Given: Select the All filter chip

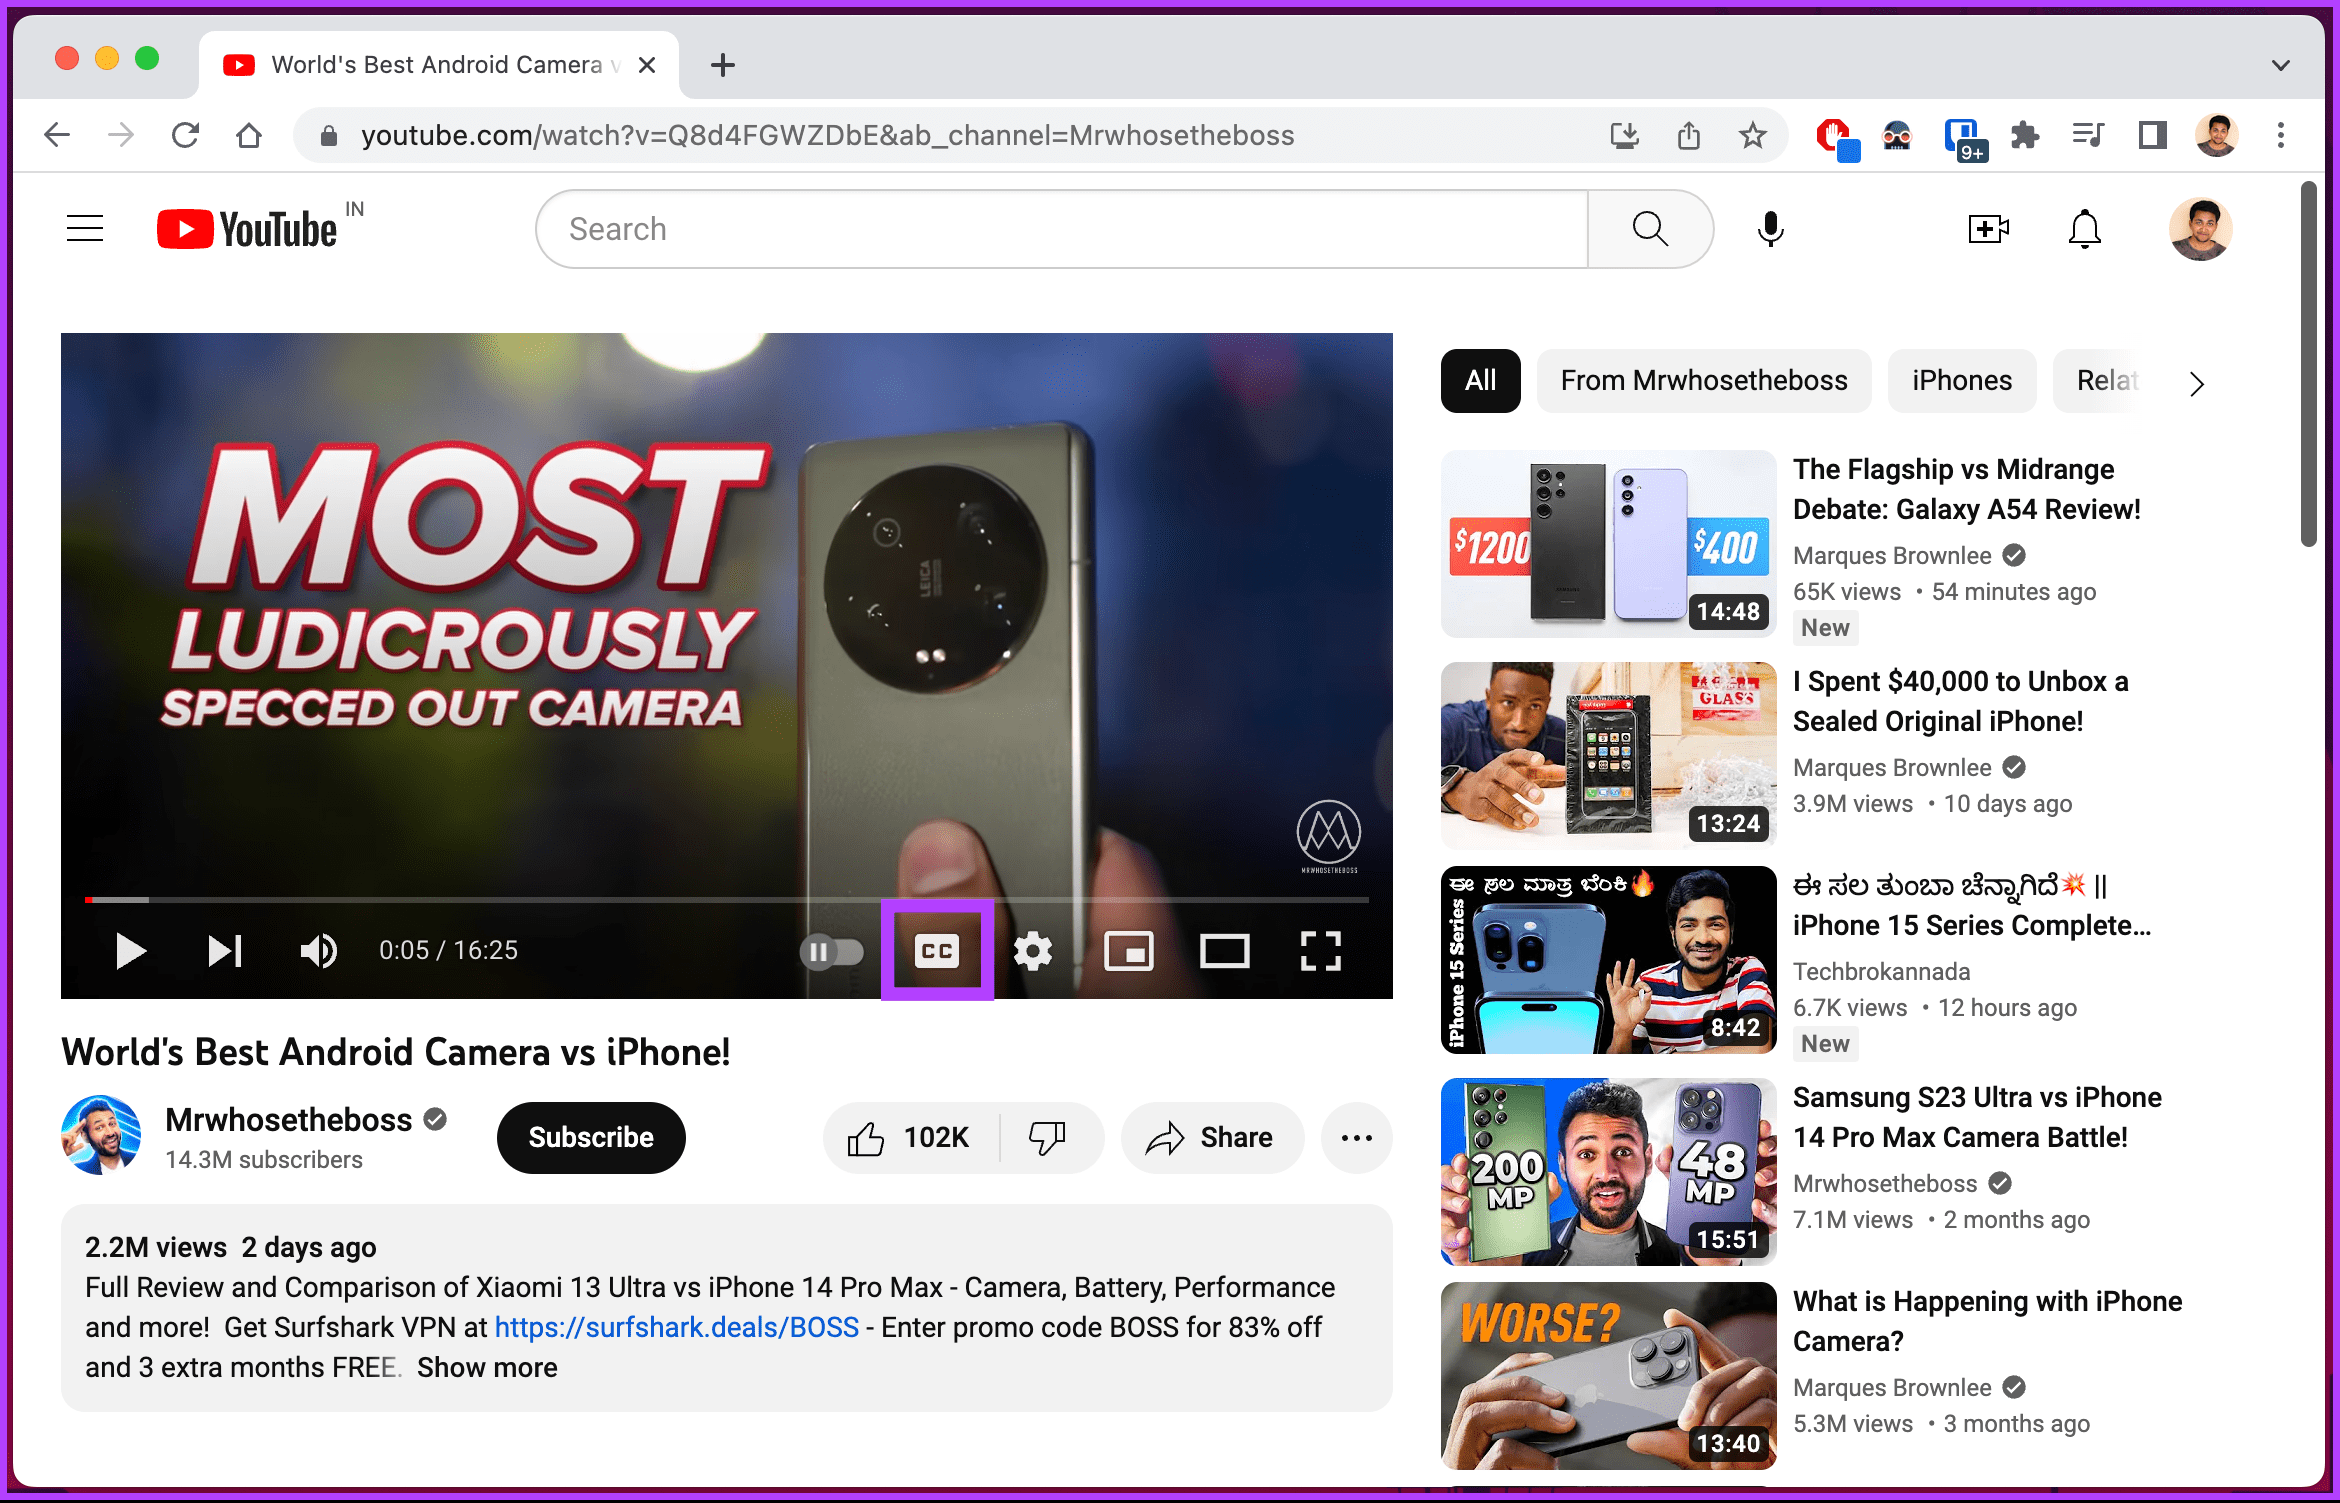Looking at the screenshot, I should tap(1480, 381).
